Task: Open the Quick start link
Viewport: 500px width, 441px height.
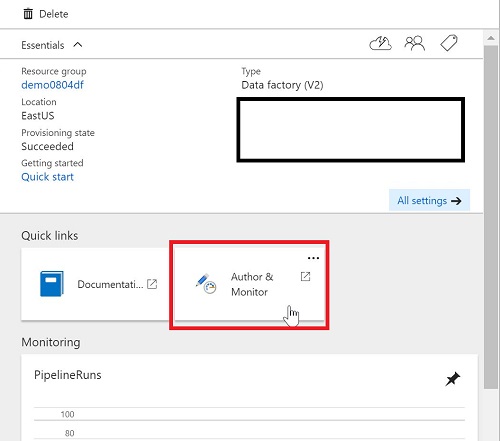Action: [x=47, y=177]
